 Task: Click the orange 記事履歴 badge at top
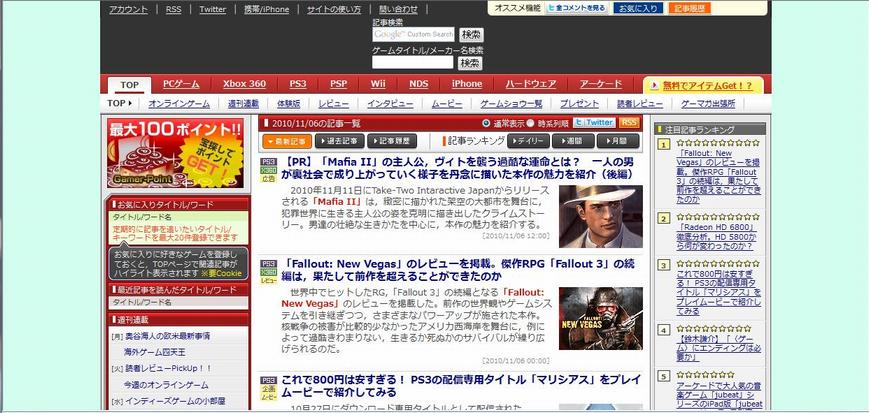click(x=689, y=8)
